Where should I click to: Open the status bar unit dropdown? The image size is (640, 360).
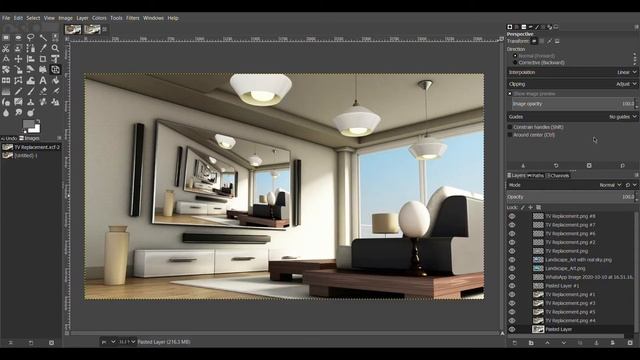click(x=108, y=342)
